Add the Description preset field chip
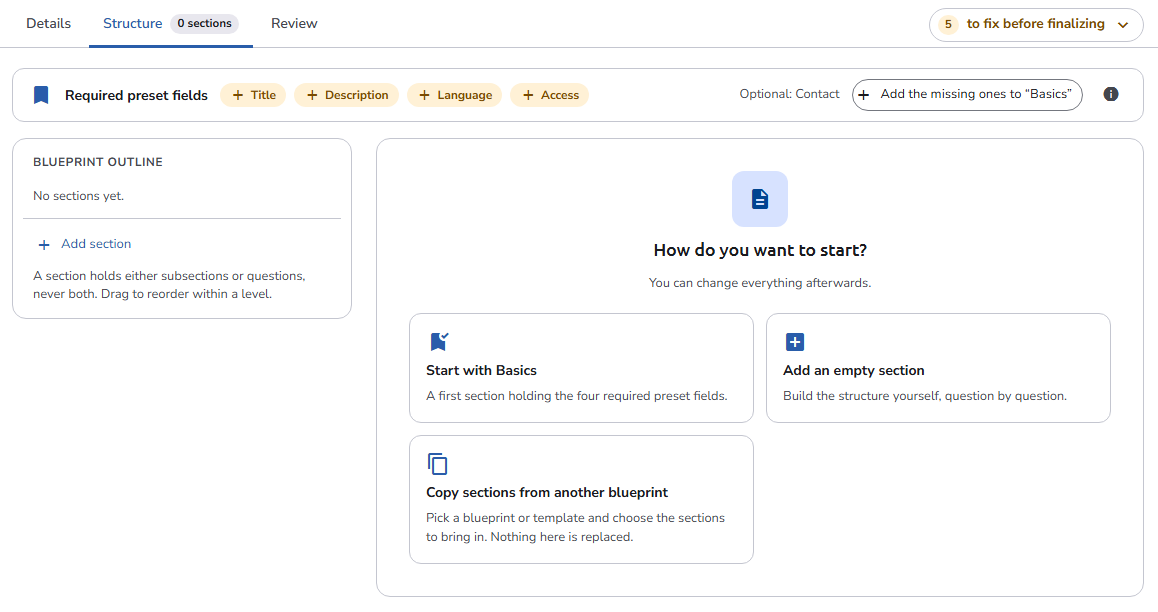The image size is (1158, 612). click(346, 95)
